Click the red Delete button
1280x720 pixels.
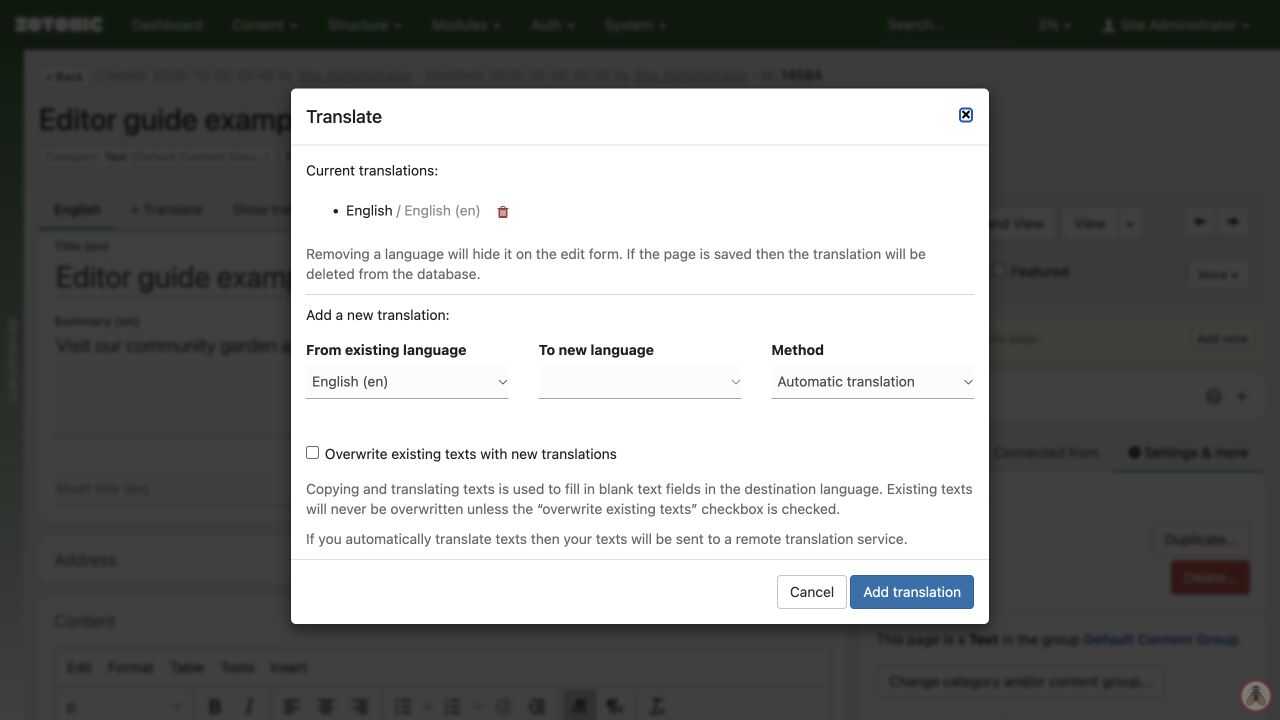(1210, 577)
